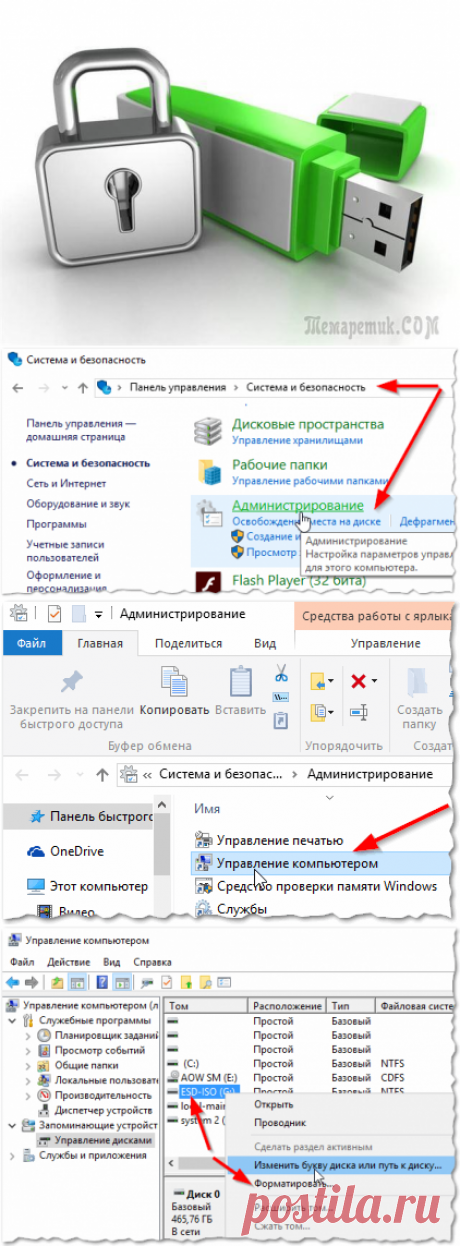This screenshot has width=460, height=1246.
Task: Collapse Запоминающие устройства tree node
Action: 12,1125
